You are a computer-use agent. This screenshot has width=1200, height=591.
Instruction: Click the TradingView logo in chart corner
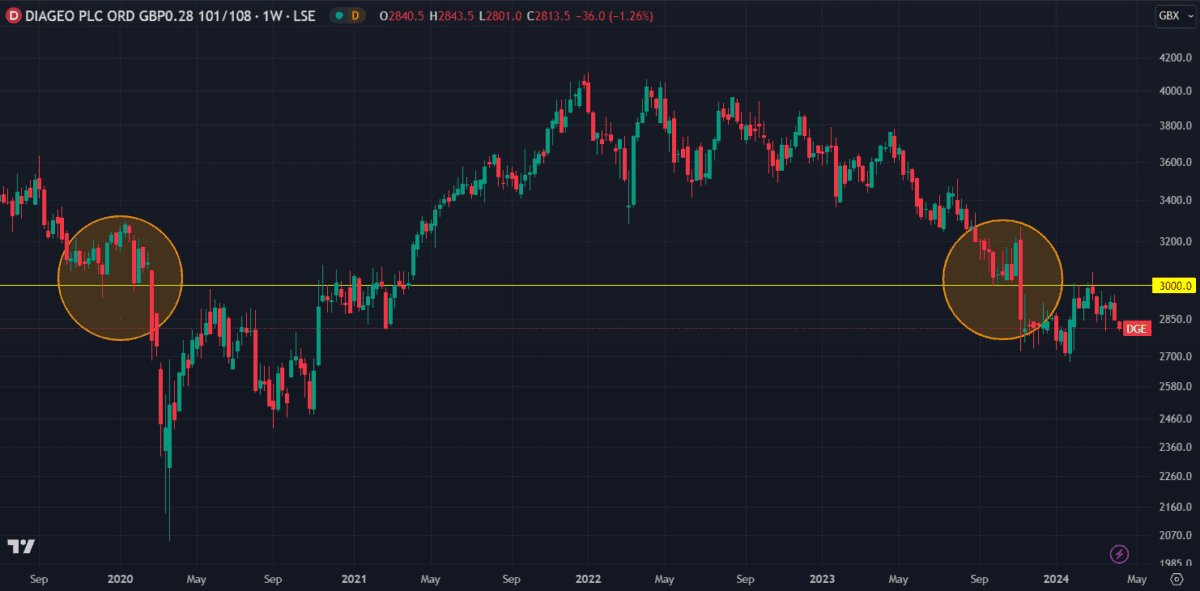(x=21, y=546)
